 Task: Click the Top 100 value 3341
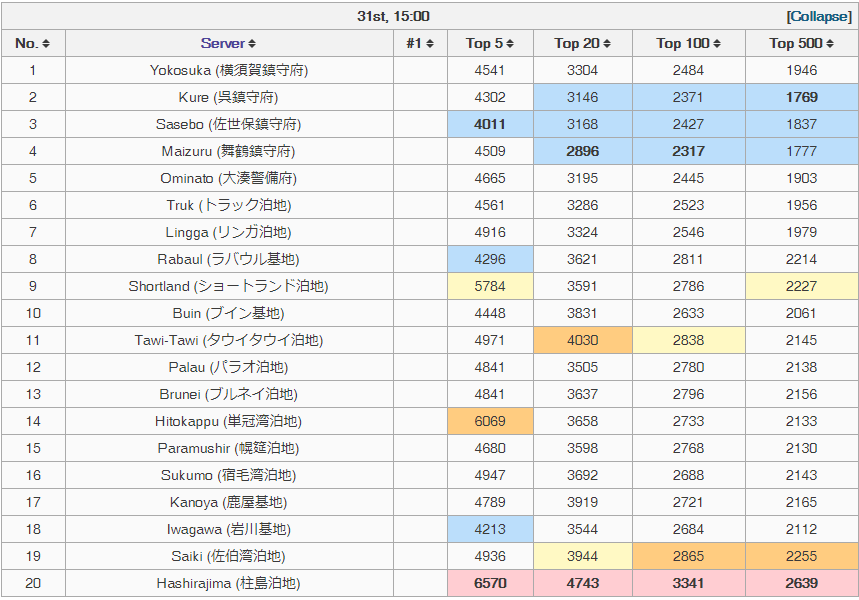pos(688,583)
